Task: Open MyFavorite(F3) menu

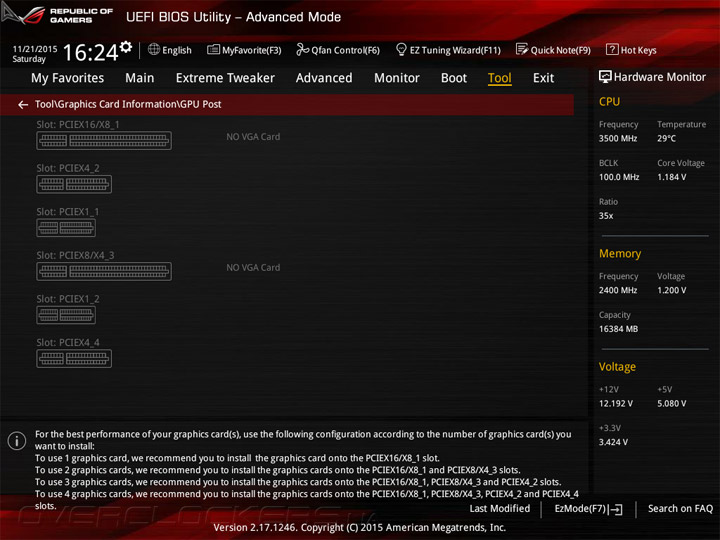Action: click(x=244, y=50)
